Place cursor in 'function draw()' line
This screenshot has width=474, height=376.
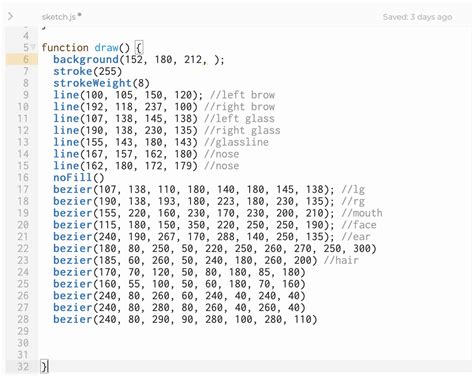pyautogui.click(x=92, y=48)
